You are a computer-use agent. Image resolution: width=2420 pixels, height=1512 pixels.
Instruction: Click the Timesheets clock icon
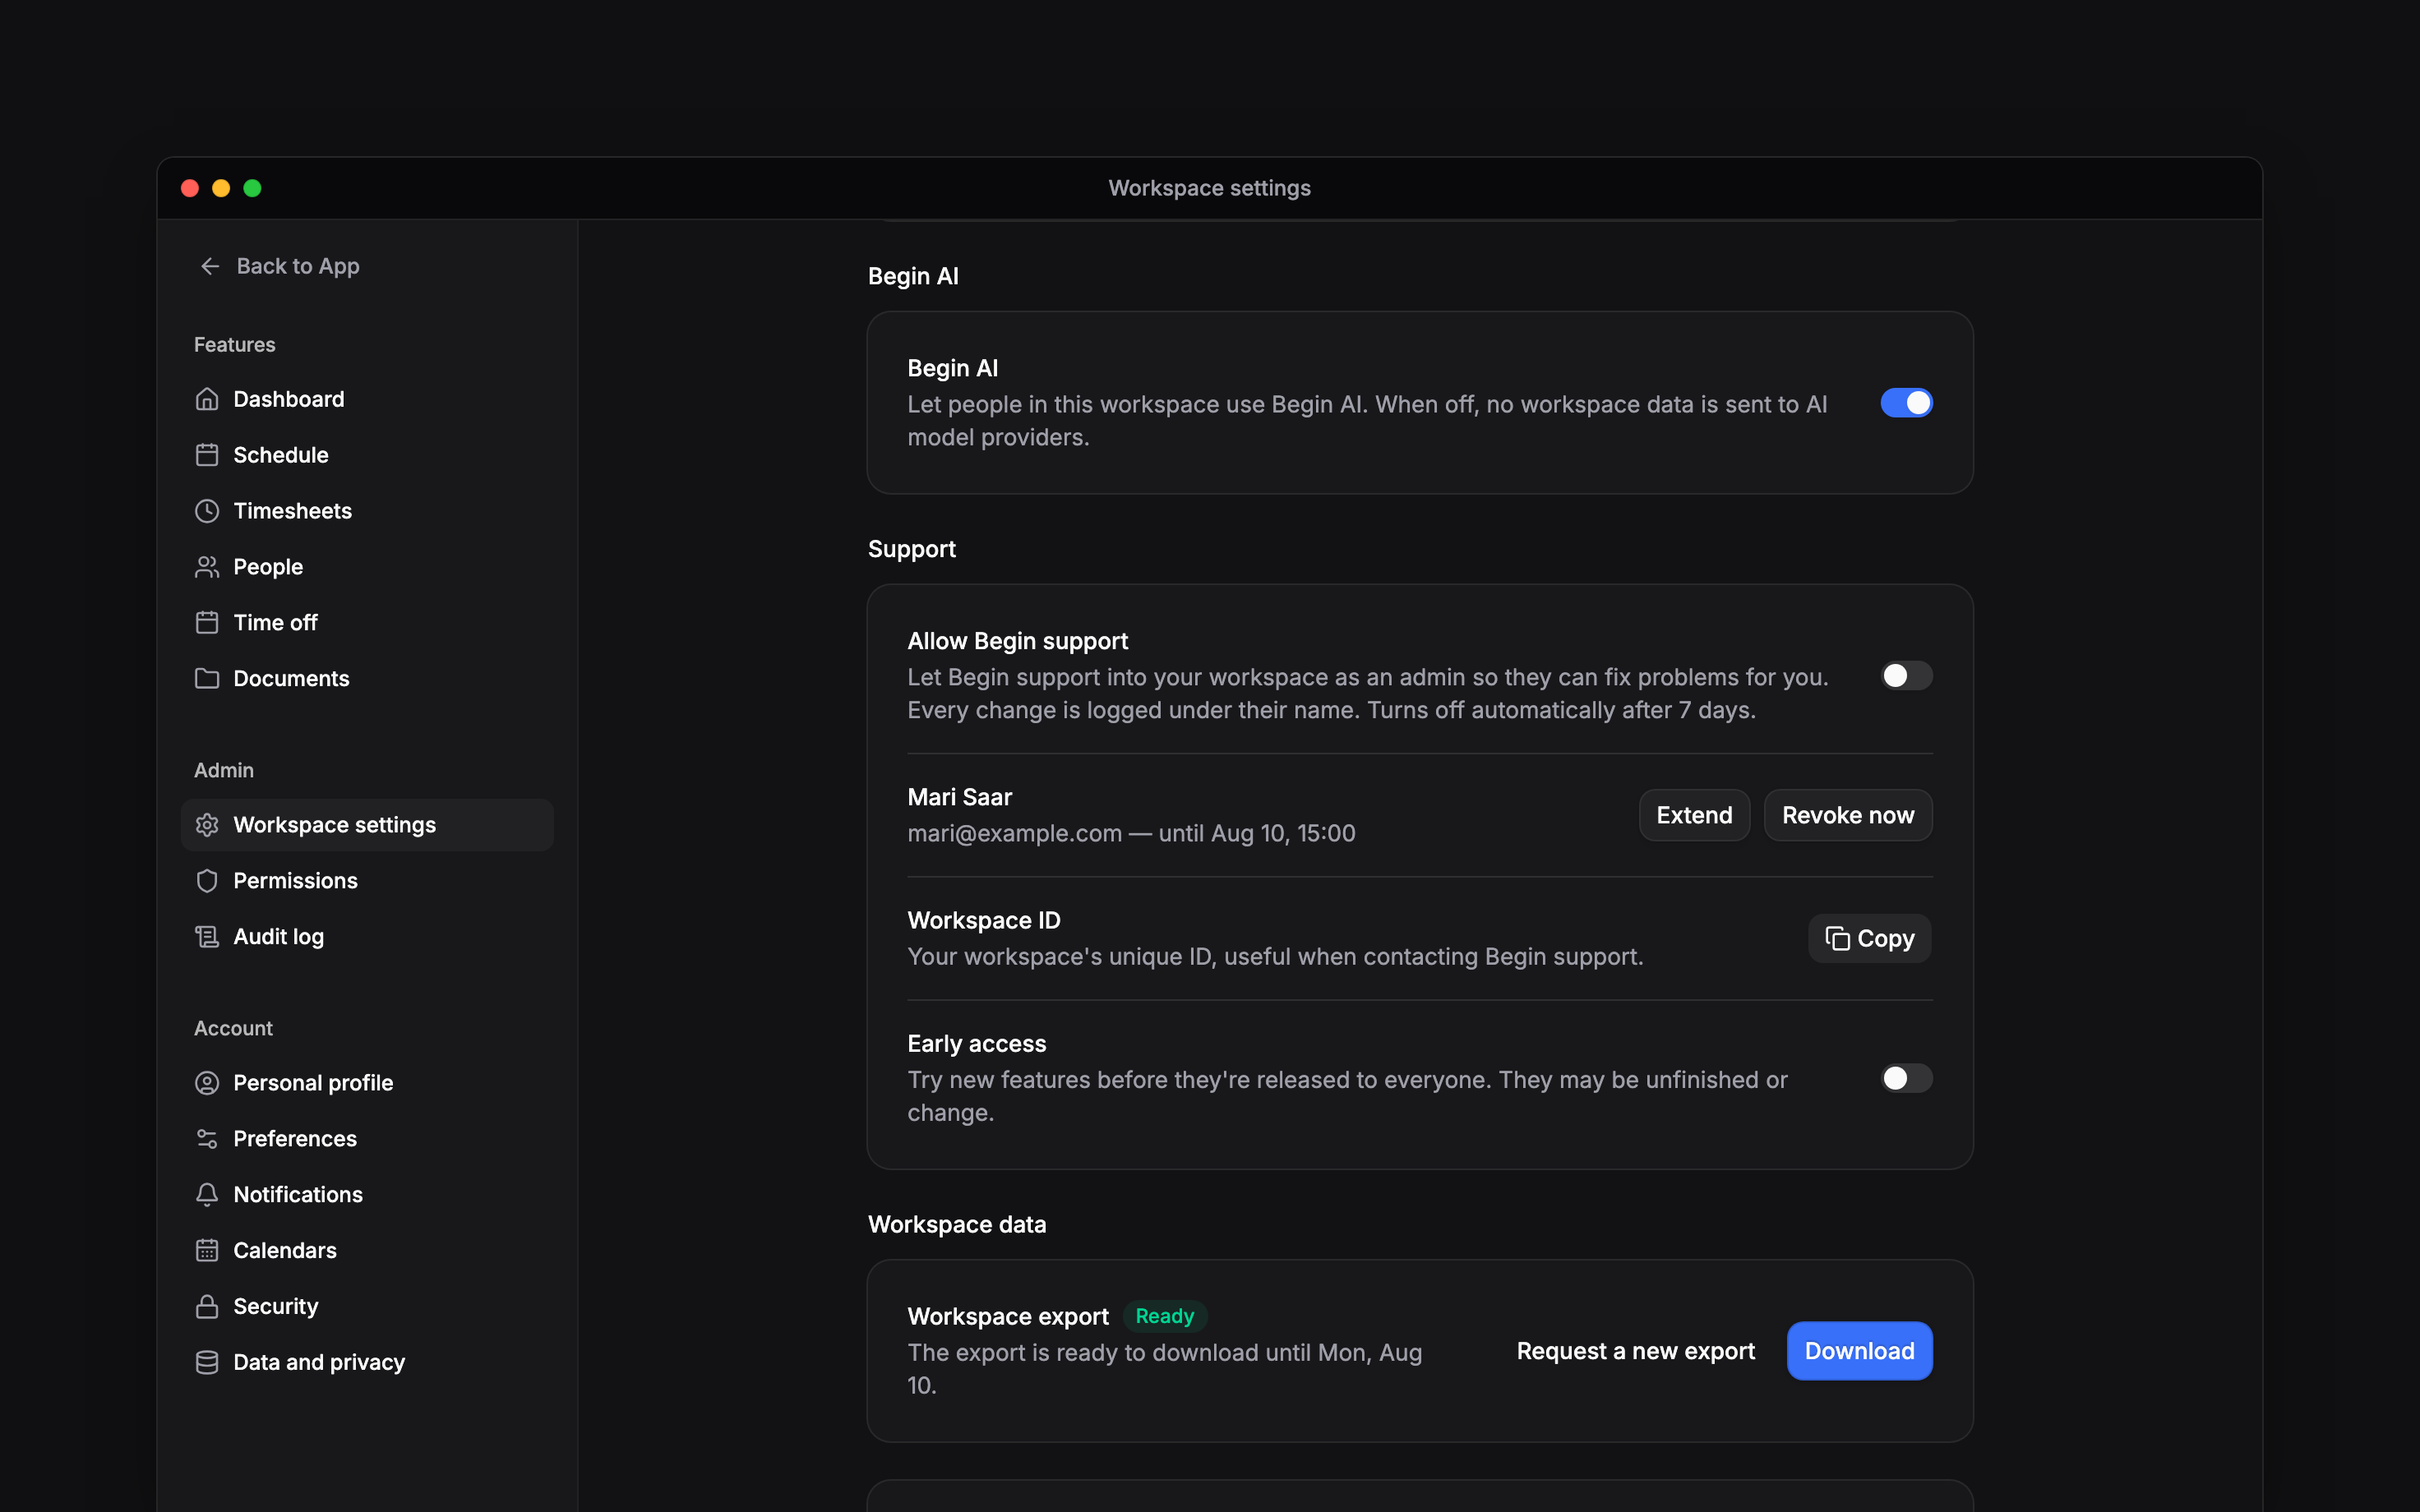pos(207,511)
